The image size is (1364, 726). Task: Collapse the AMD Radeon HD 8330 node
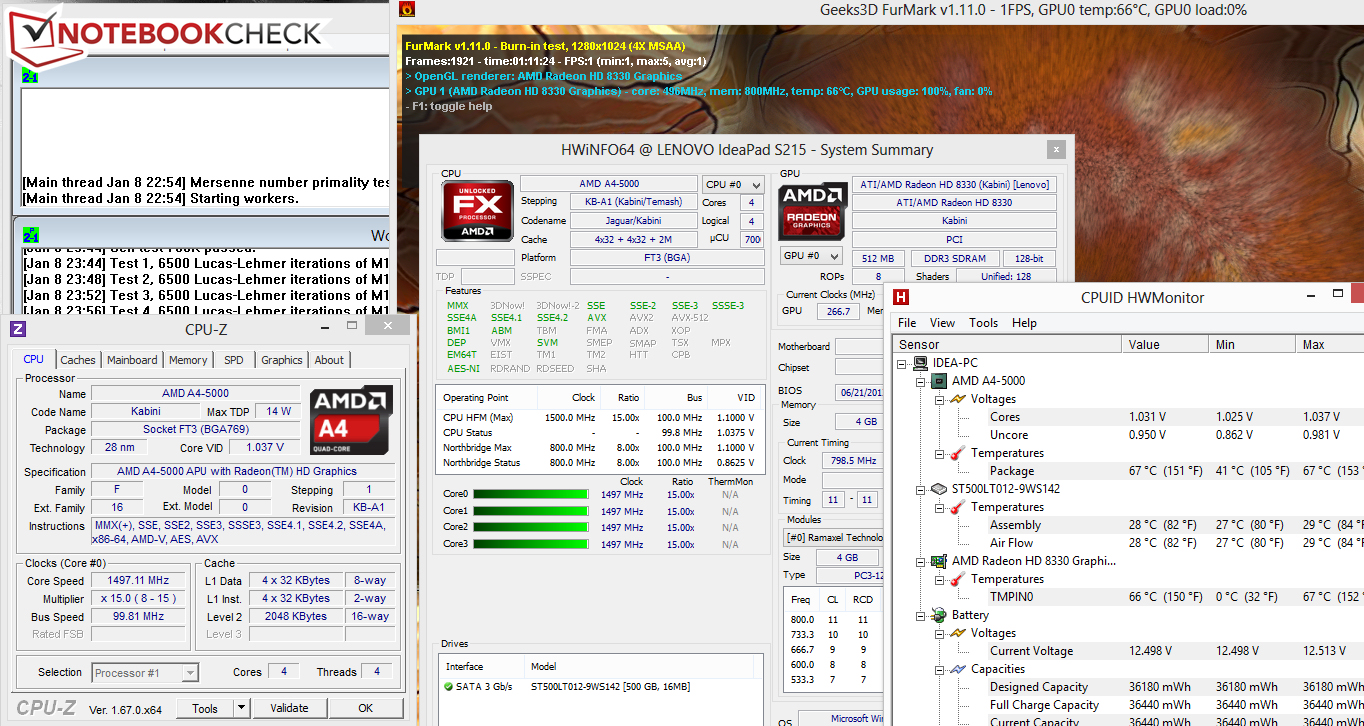[921, 561]
